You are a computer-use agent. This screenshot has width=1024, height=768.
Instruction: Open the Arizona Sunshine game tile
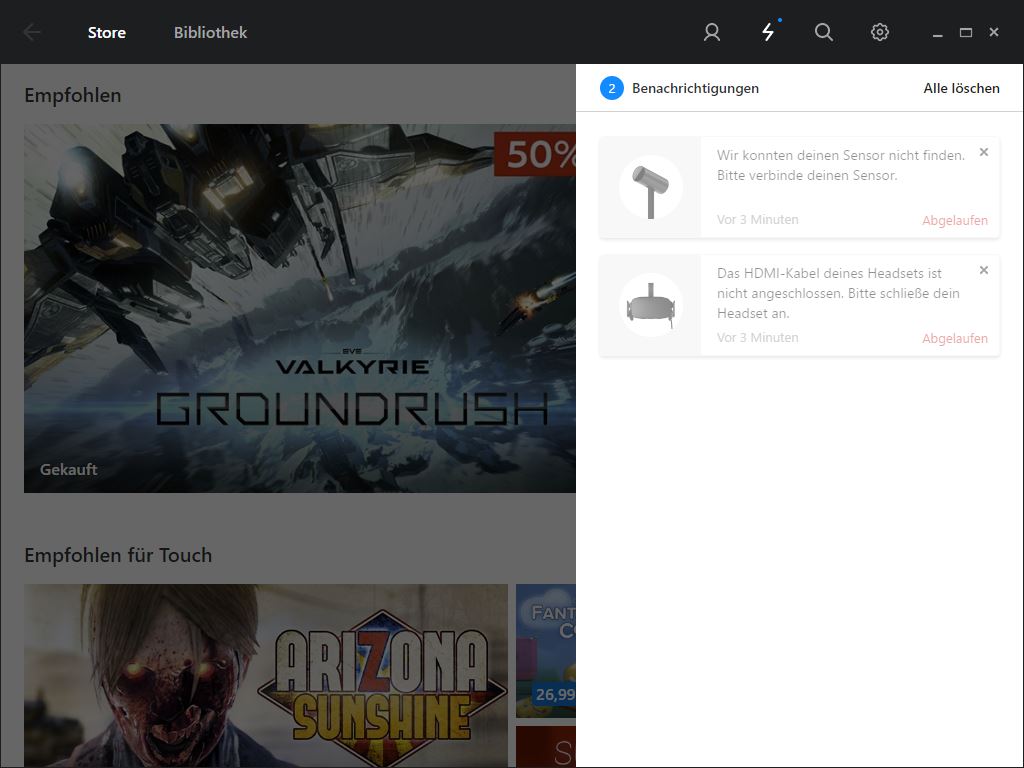[x=266, y=676]
